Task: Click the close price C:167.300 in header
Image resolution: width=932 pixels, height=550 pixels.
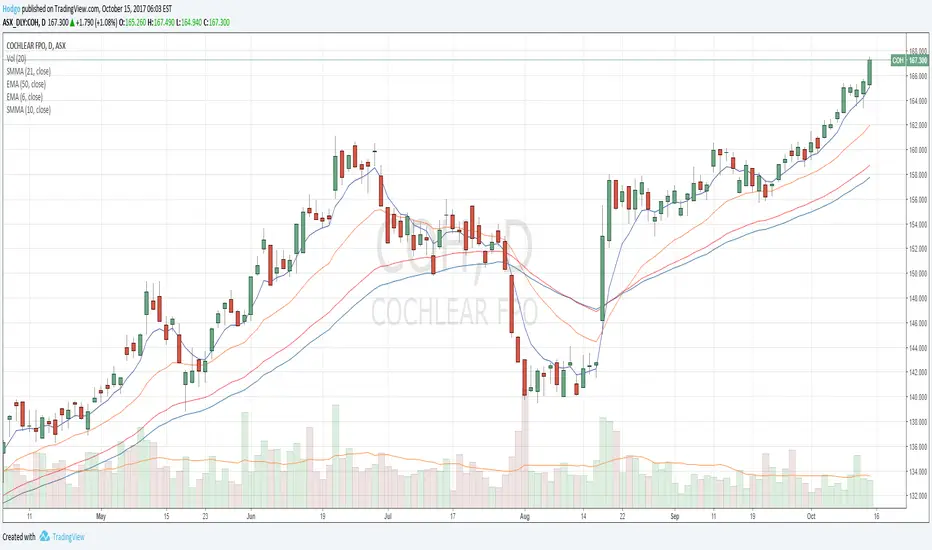Action: point(216,23)
